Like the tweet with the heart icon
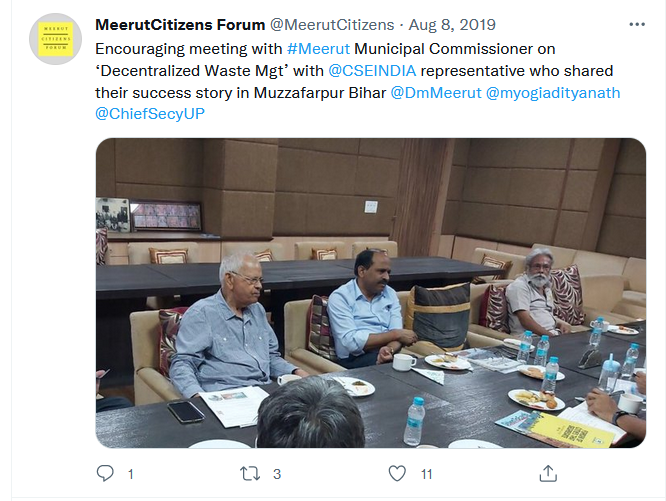Screen dimensions: 666x501 (x=397, y=473)
